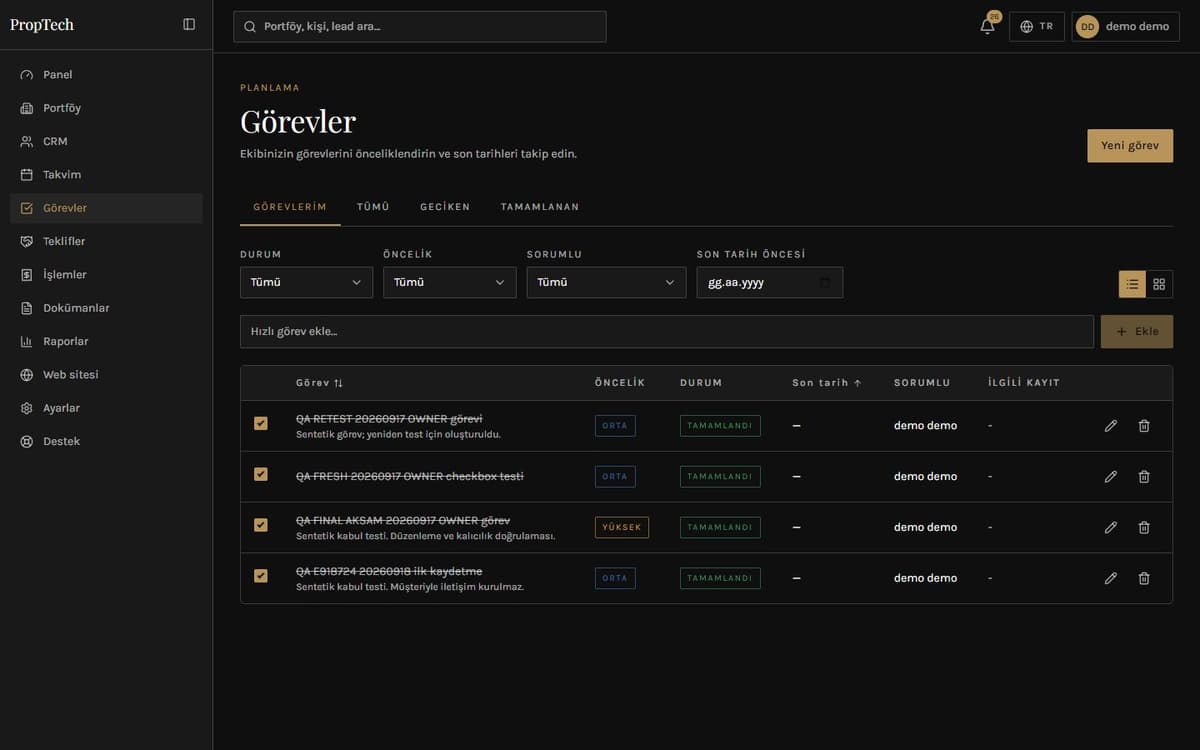Switch to the Geciken tab
The width and height of the screenshot is (1200, 750).
point(445,207)
